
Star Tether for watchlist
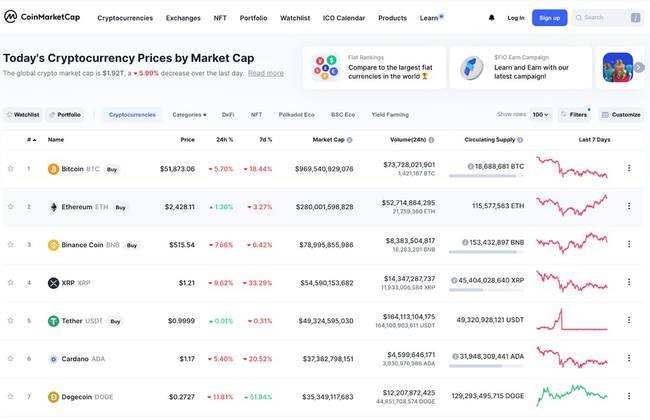[11, 320]
